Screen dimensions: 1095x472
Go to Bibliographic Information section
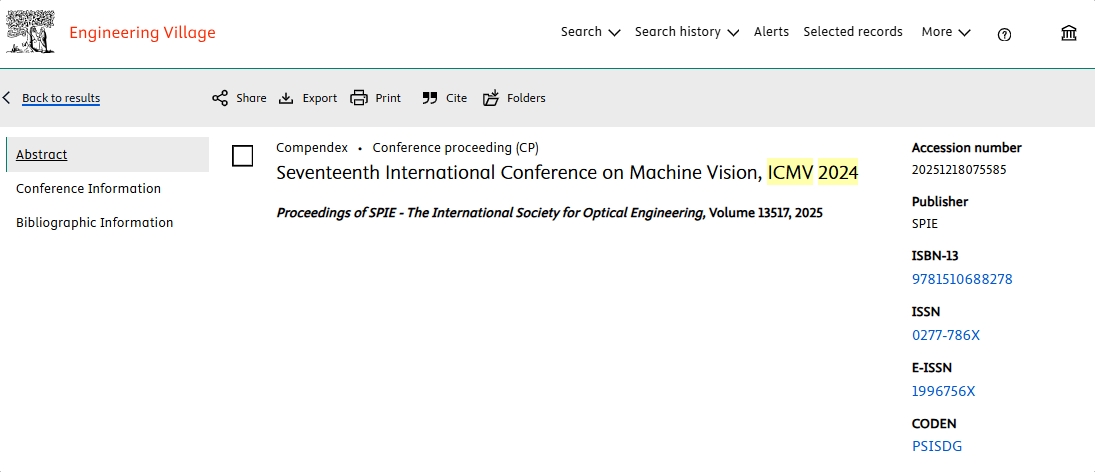coord(94,223)
